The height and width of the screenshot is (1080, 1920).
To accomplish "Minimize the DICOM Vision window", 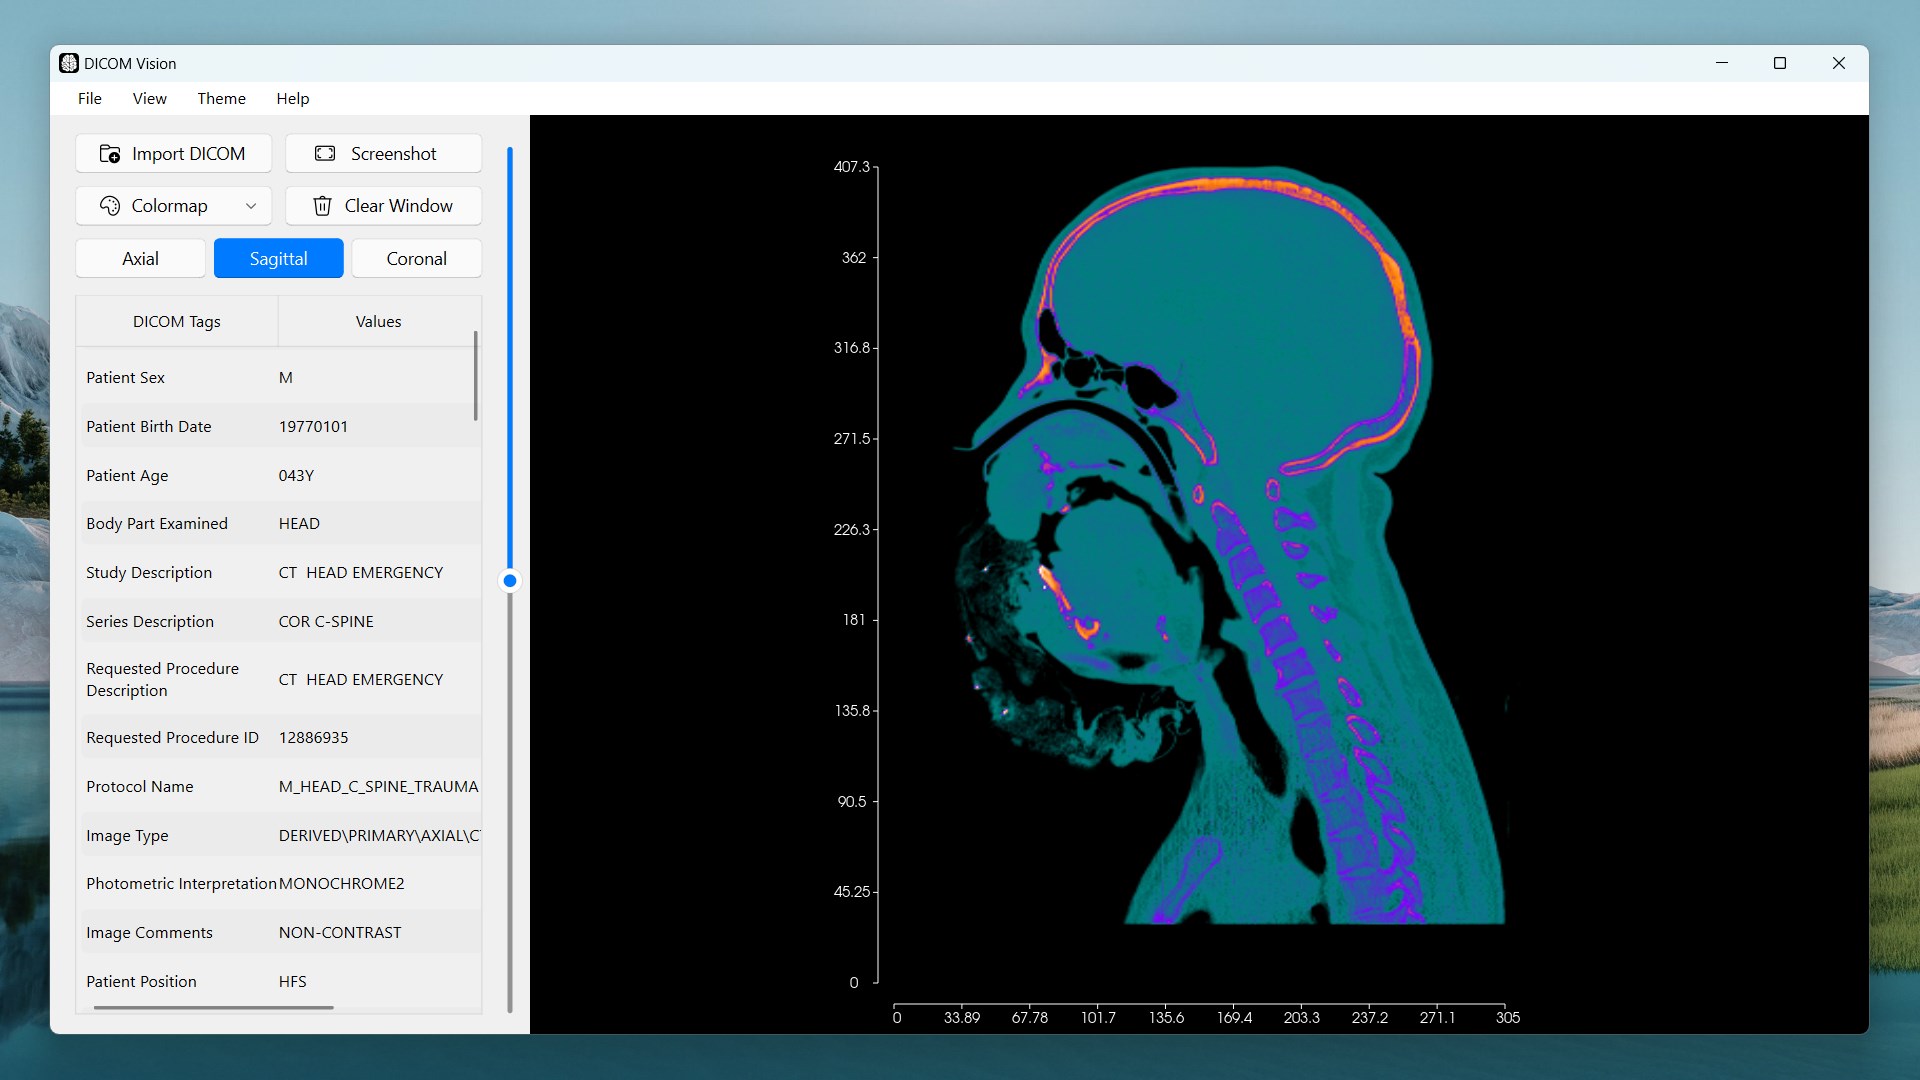I will 1722,63.
